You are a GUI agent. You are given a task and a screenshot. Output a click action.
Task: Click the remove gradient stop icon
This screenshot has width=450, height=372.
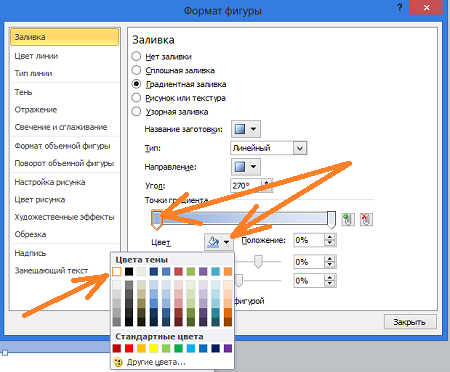tap(366, 220)
